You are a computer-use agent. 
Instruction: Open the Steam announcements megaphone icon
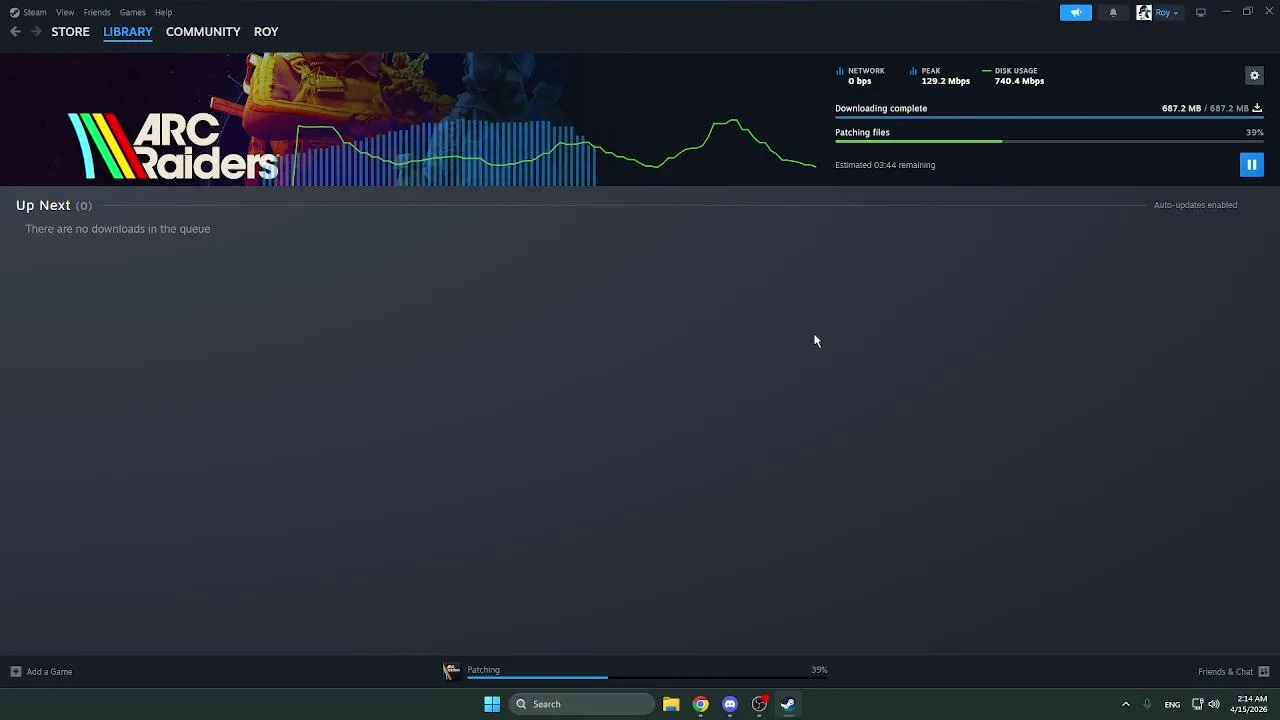[x=1076, y=12]
